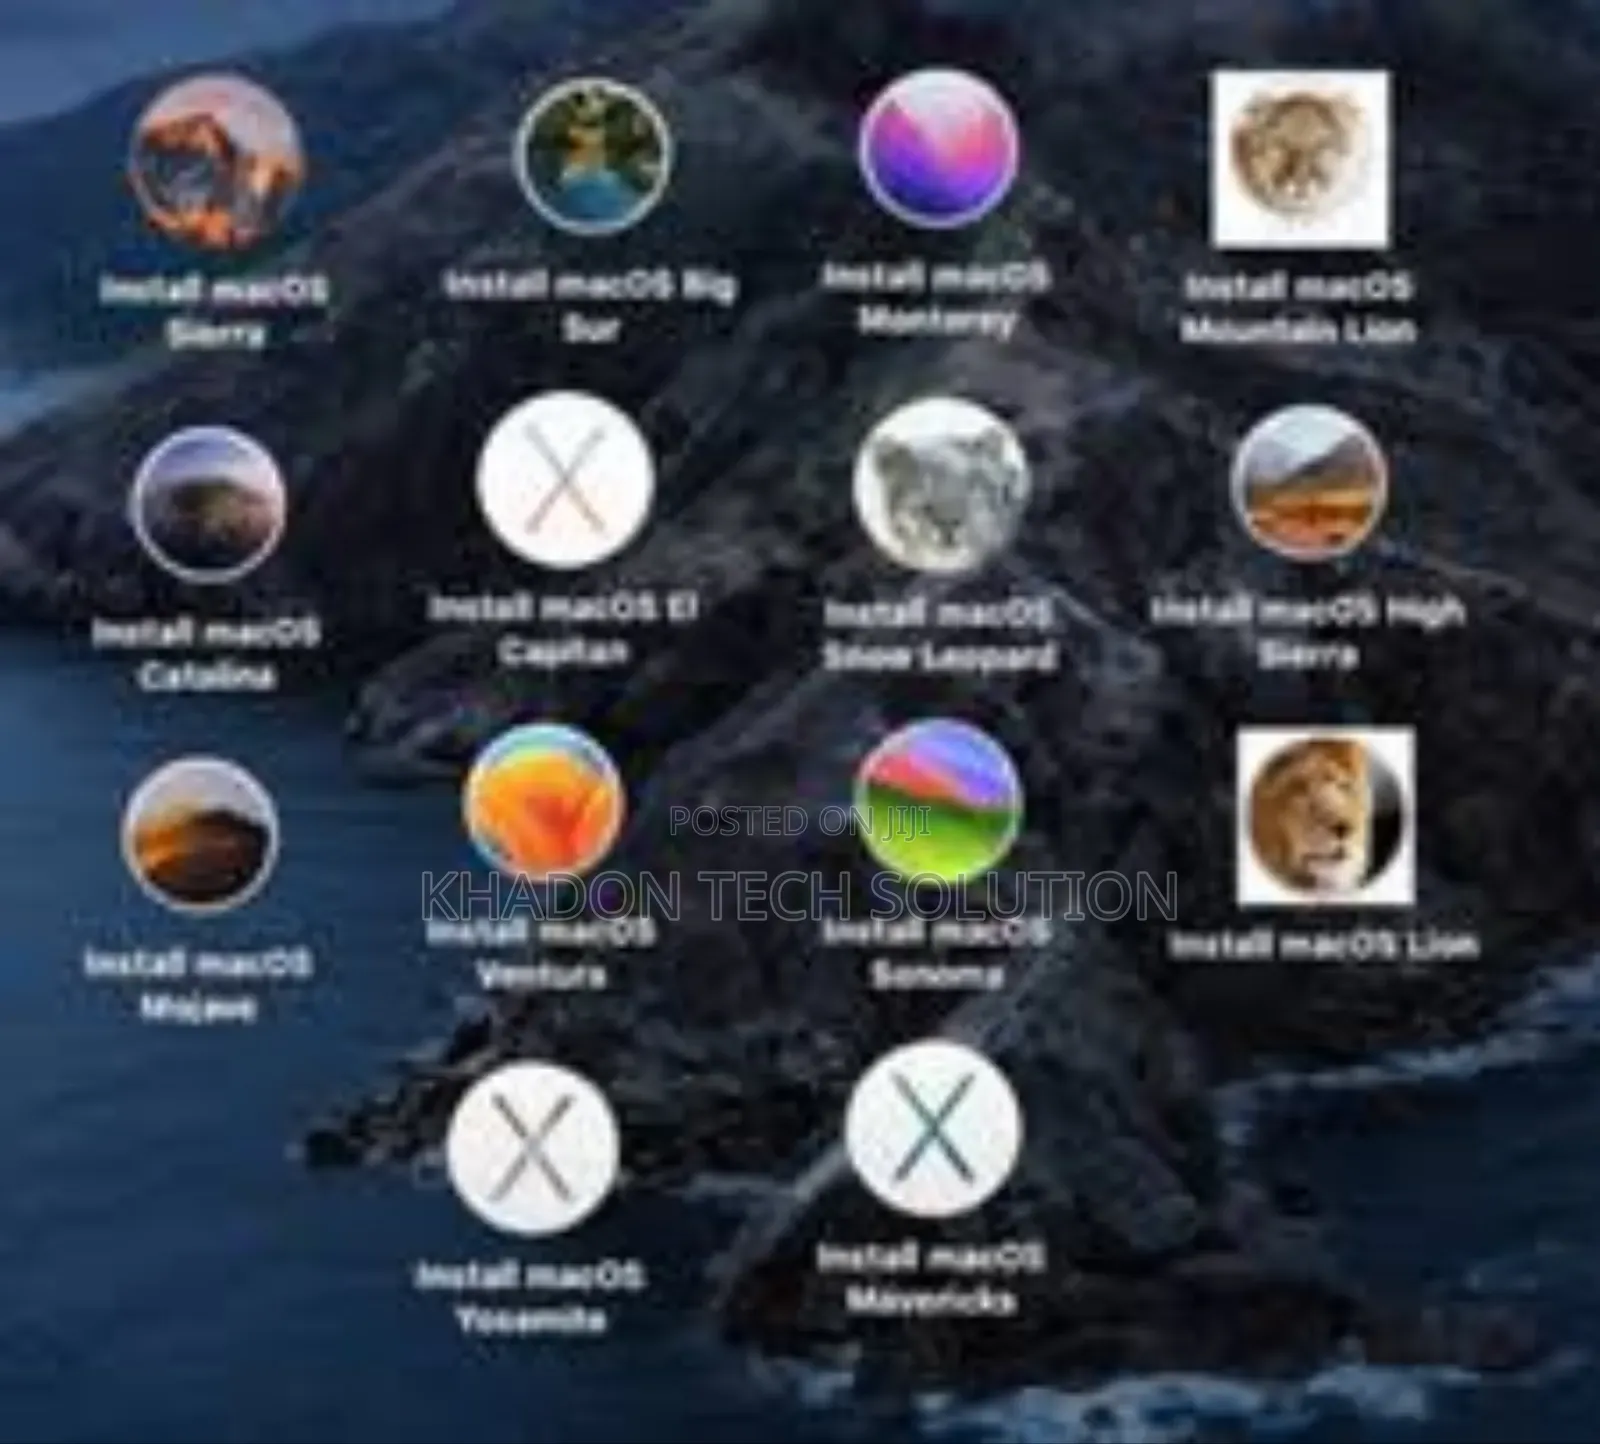Screen dimensions: 1600x1444
Task: Select the "Install macOS Mavericks" label
Action: click(x=932, y=1278)
